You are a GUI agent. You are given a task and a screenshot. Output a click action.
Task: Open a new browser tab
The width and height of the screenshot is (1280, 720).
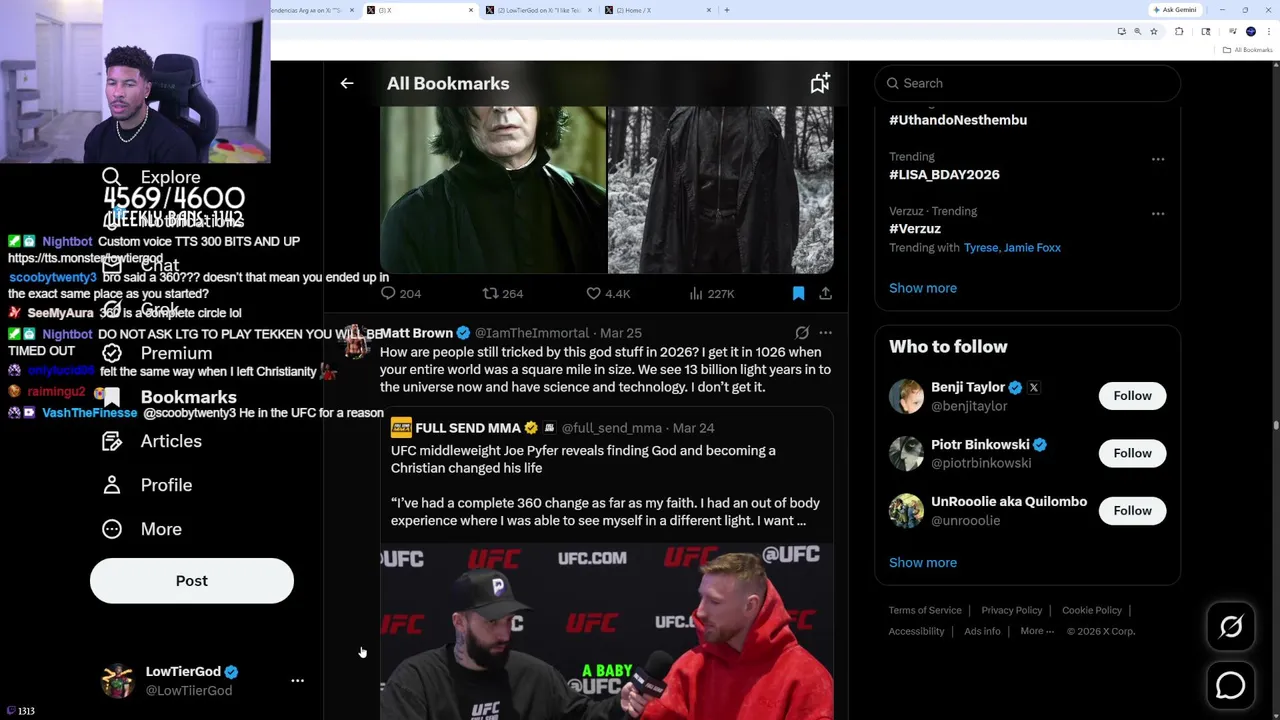(x=727, y=10)
